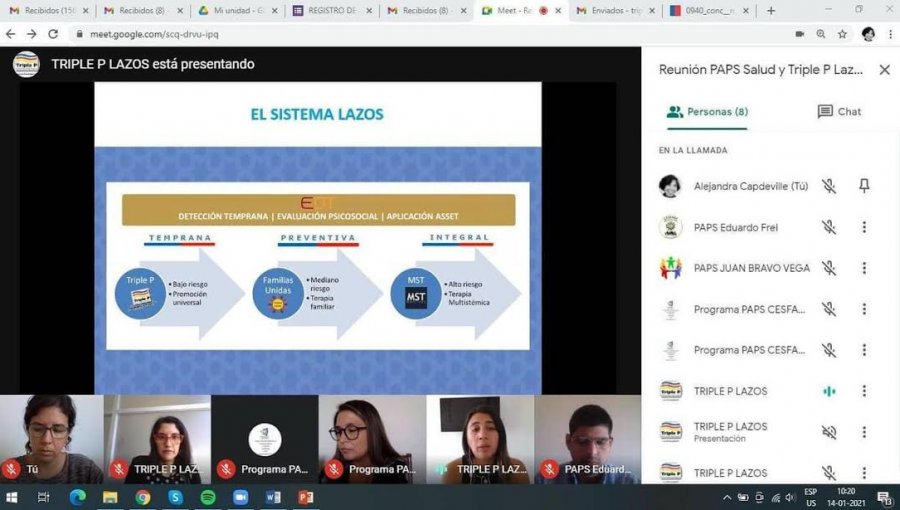Mute PAPS Eduardo Frei's microphone
Screen dimensions: 900x510
point(828,227)
